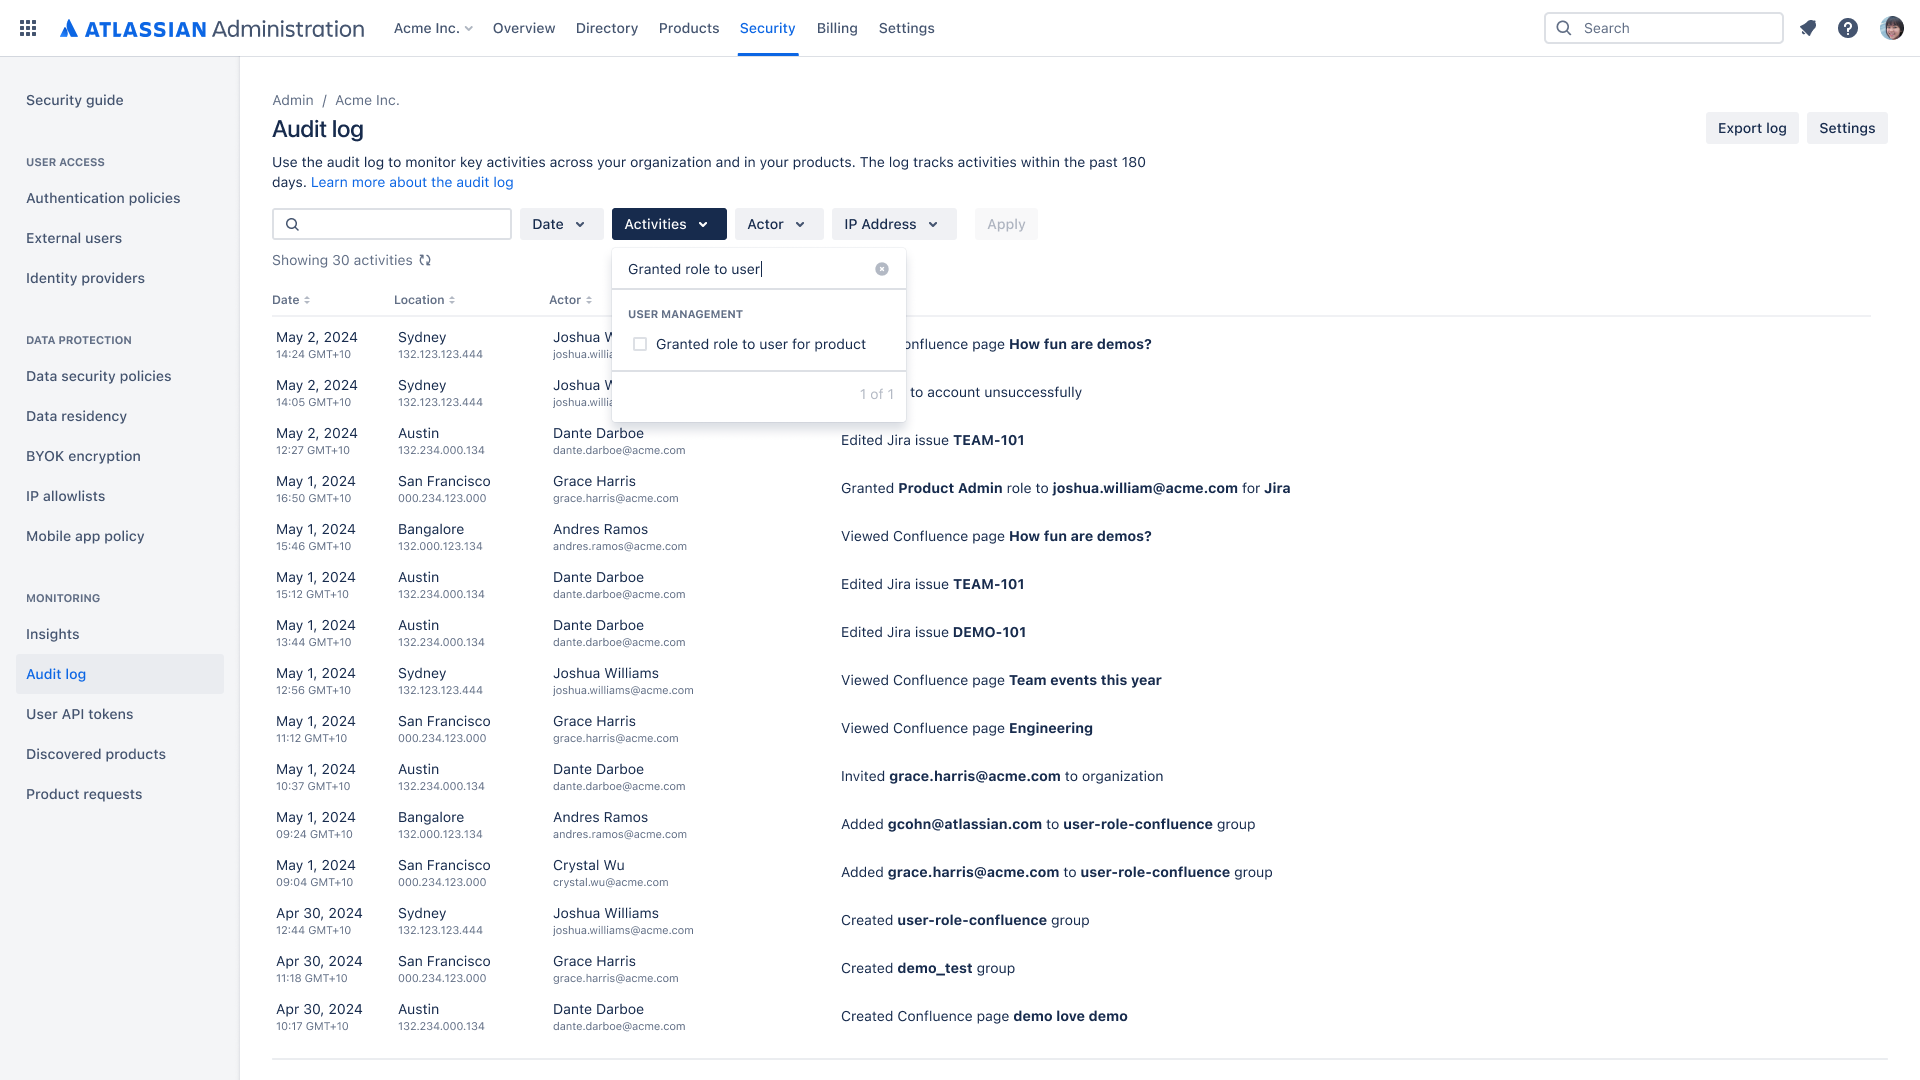Click the user avatar icon top right
1920x1080 pixels.
click(x=1892, y=28)
